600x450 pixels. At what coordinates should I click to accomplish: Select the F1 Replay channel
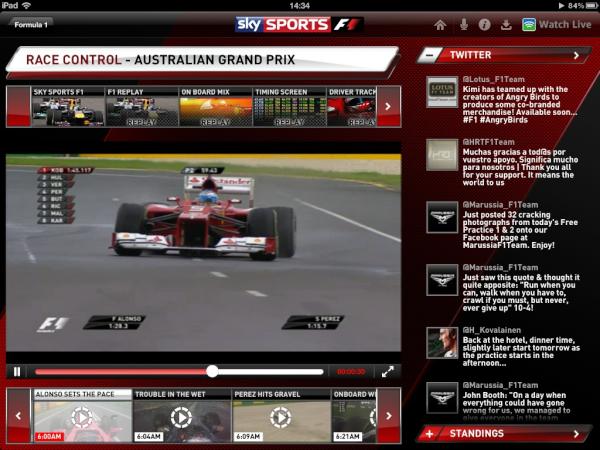[142, 107]
